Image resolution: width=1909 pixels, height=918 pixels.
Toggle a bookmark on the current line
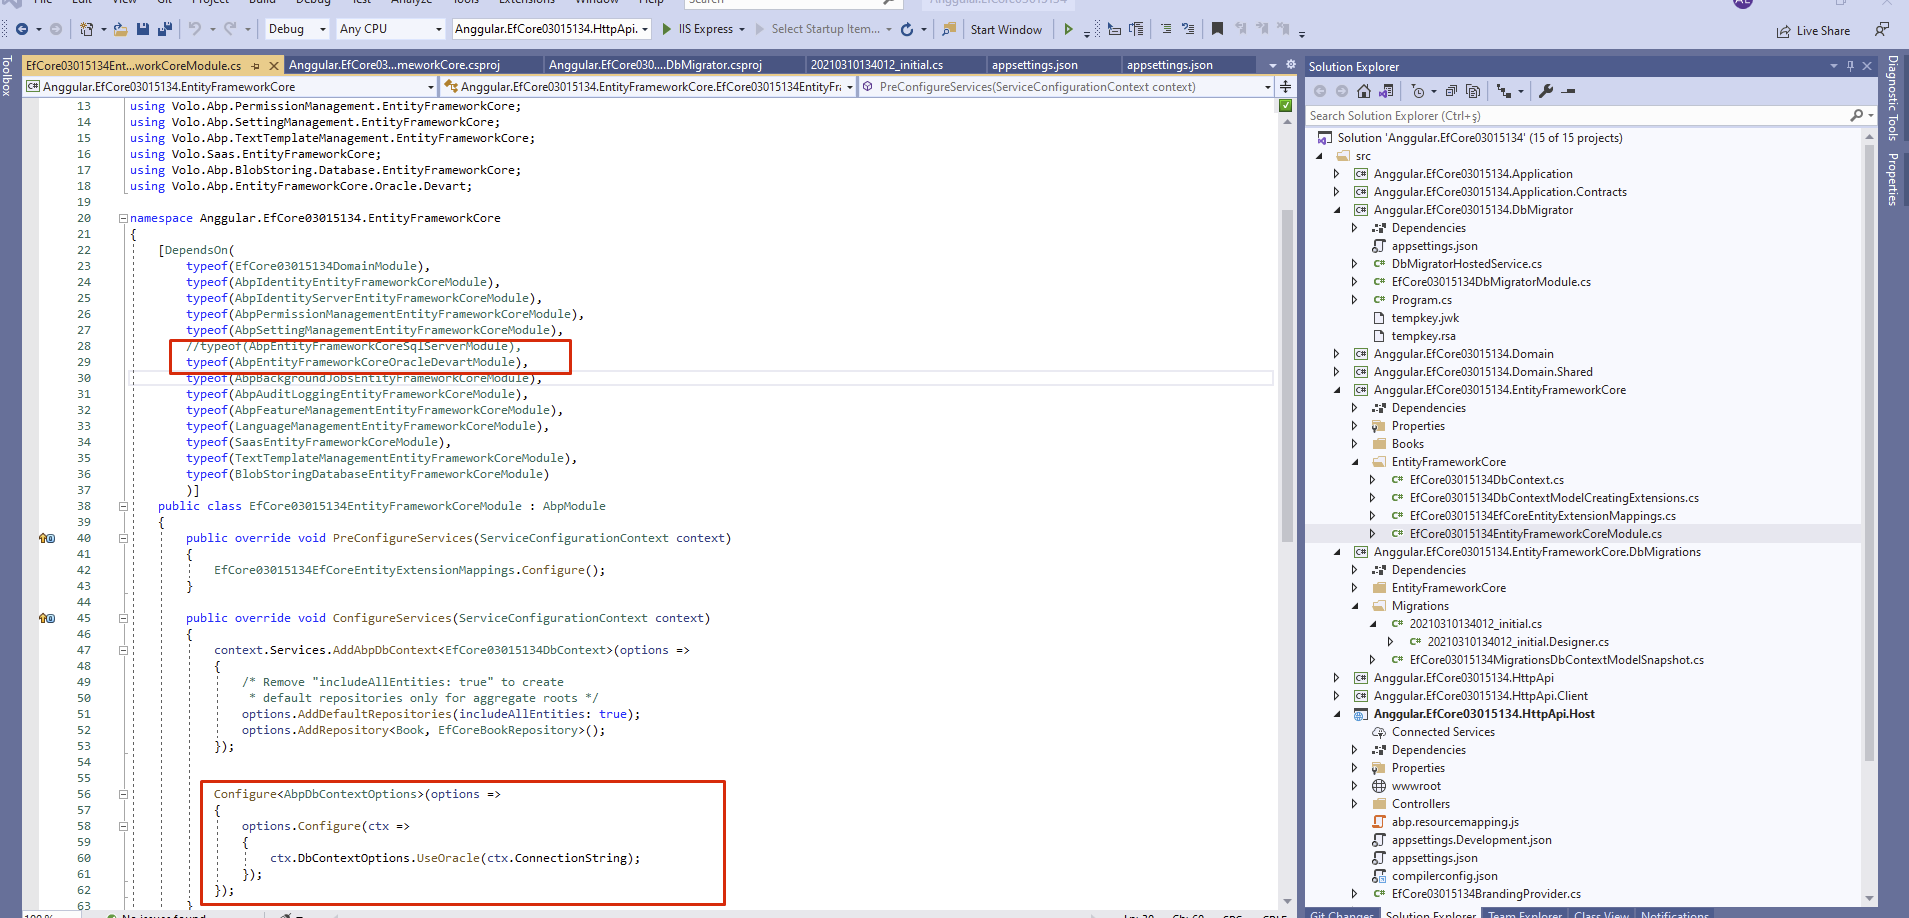point(1217,29)
